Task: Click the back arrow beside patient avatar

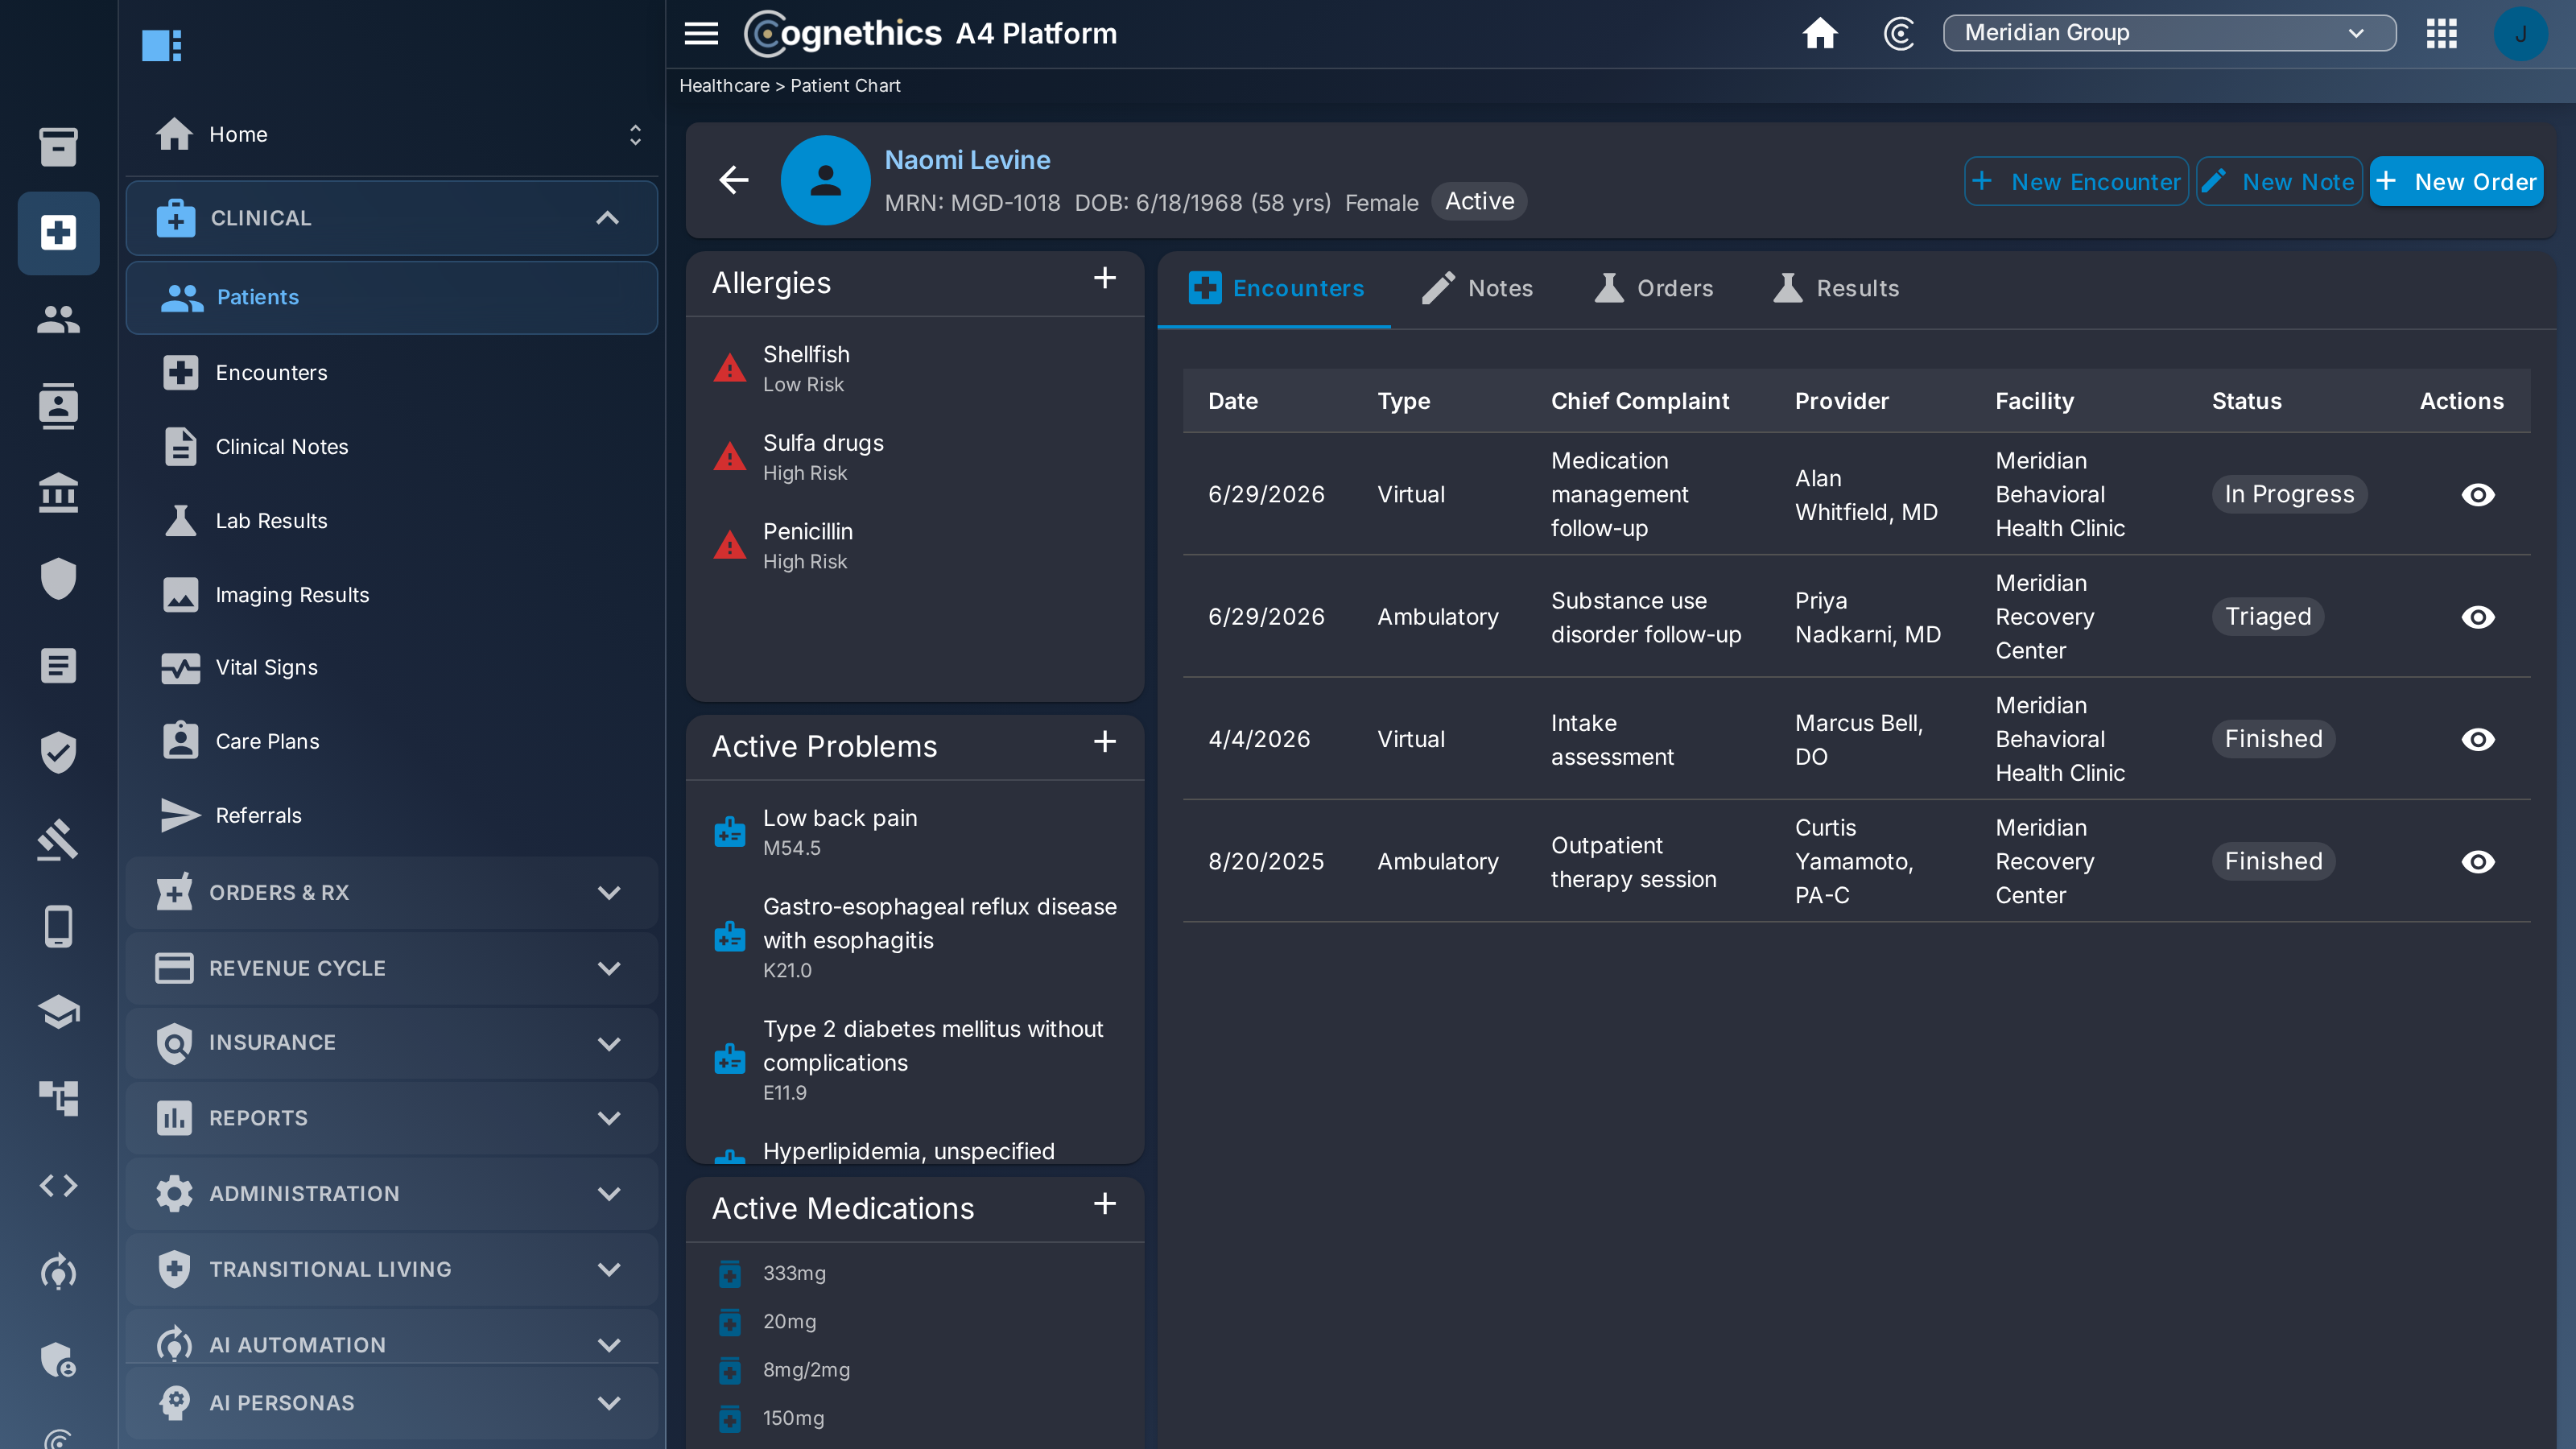Action: 734,180
